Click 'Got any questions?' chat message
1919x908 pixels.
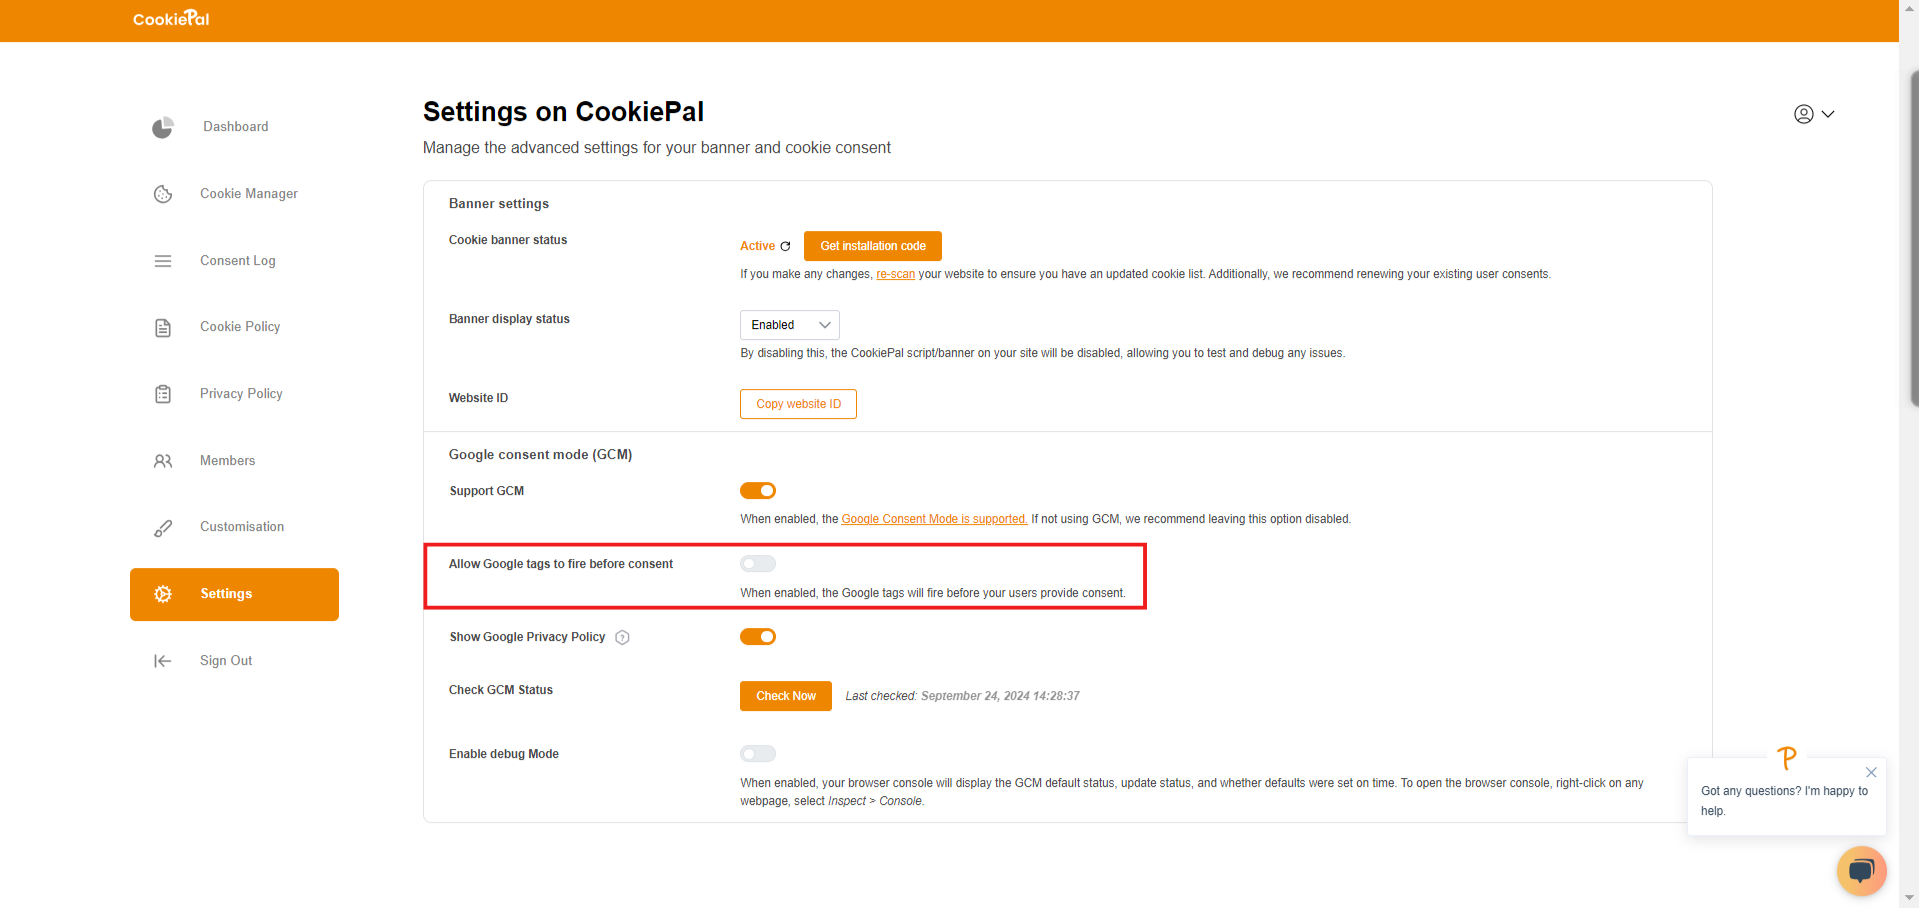click(x=1784, y=801)
